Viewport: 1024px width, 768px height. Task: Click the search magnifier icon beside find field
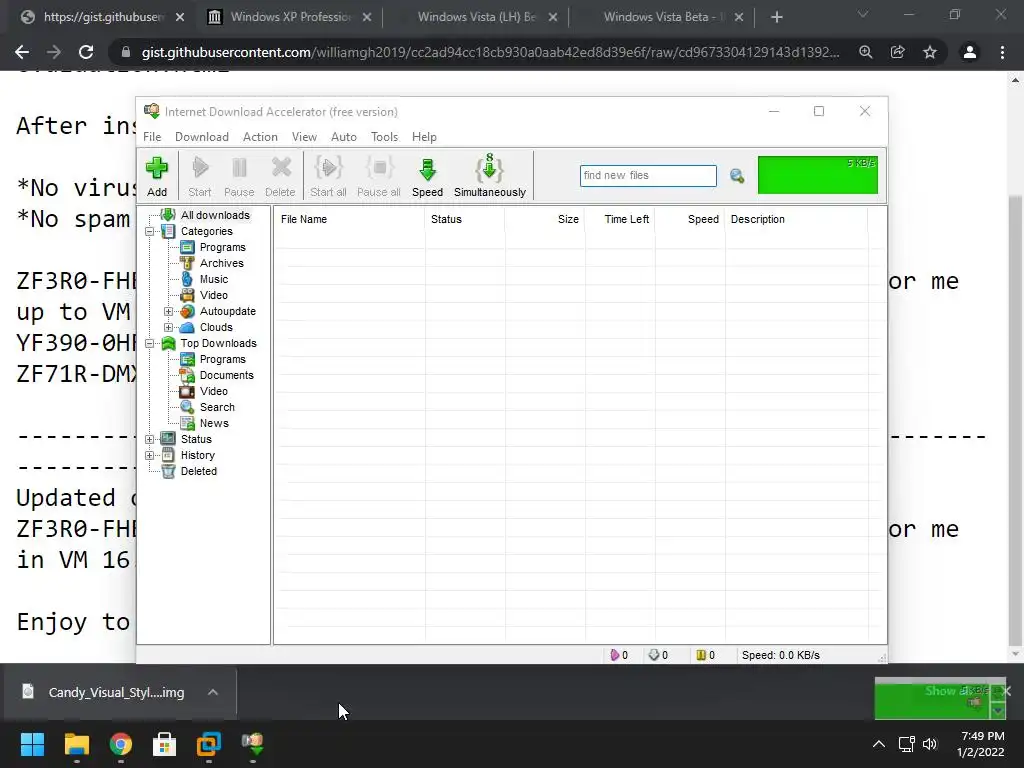[x=737, y=176]
